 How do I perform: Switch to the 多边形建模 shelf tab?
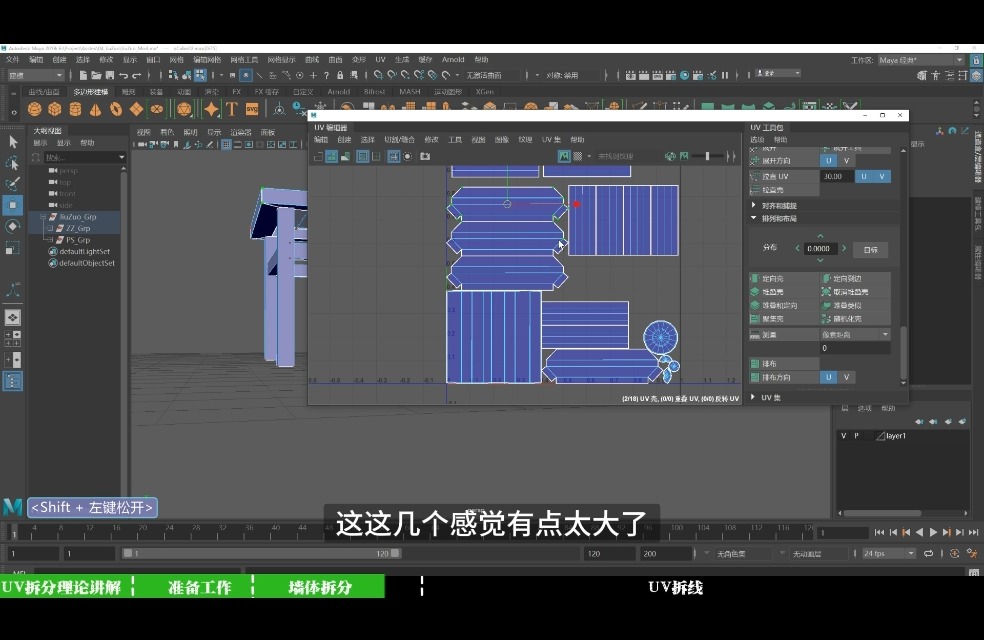88,92
